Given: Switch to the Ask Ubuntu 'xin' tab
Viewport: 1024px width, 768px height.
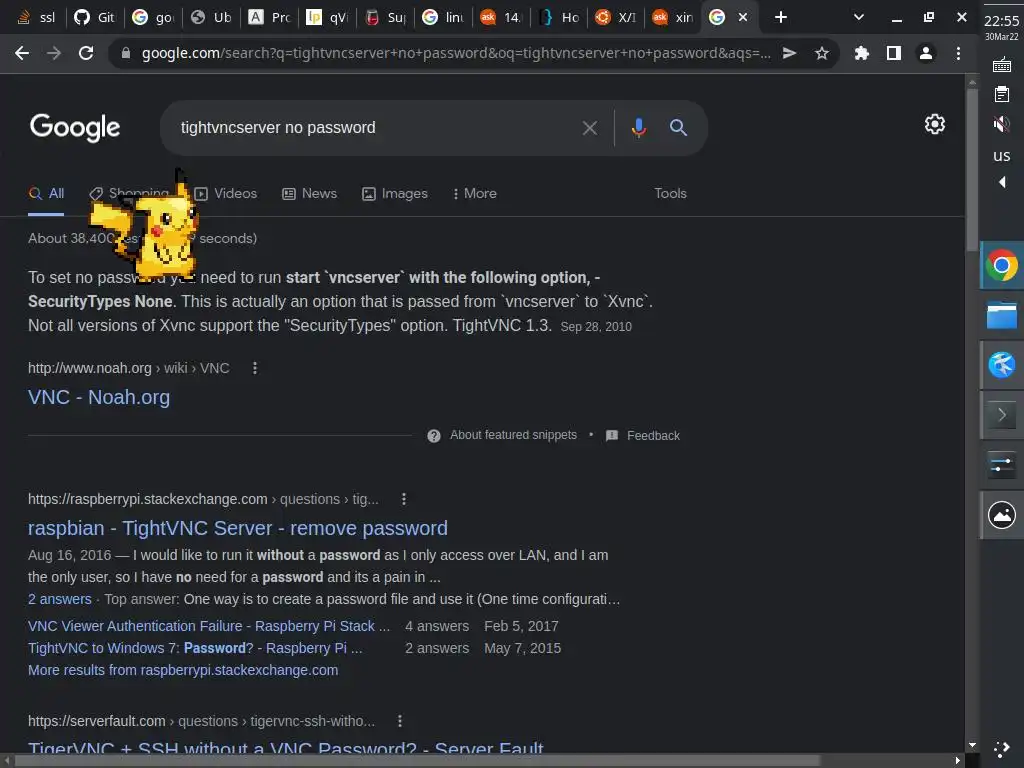Looking at the screenshot, I should tap(673, 17).
